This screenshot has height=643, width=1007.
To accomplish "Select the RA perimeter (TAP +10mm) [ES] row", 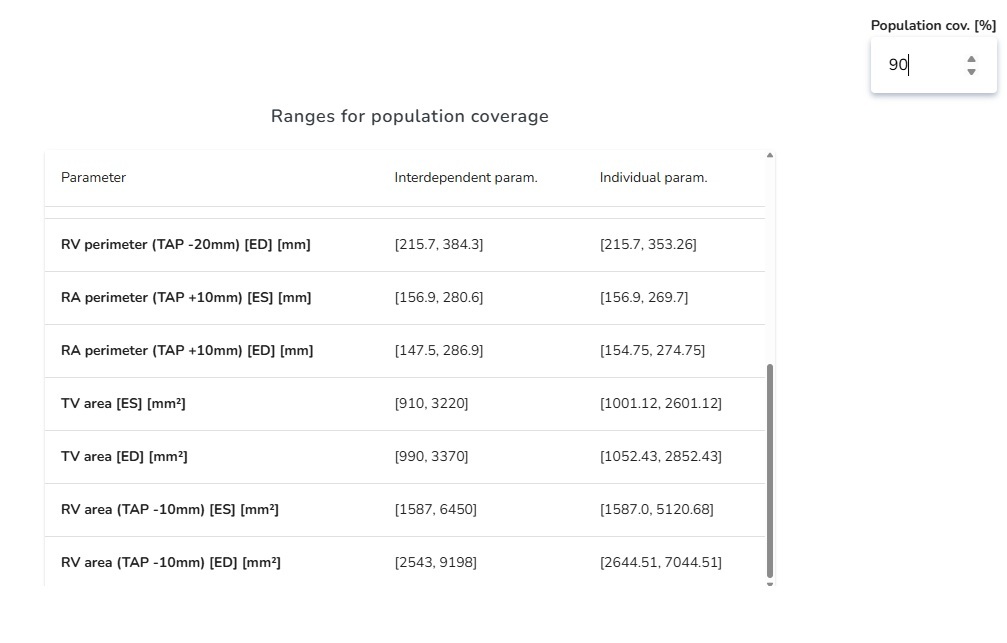I will [x=186, y=297].
